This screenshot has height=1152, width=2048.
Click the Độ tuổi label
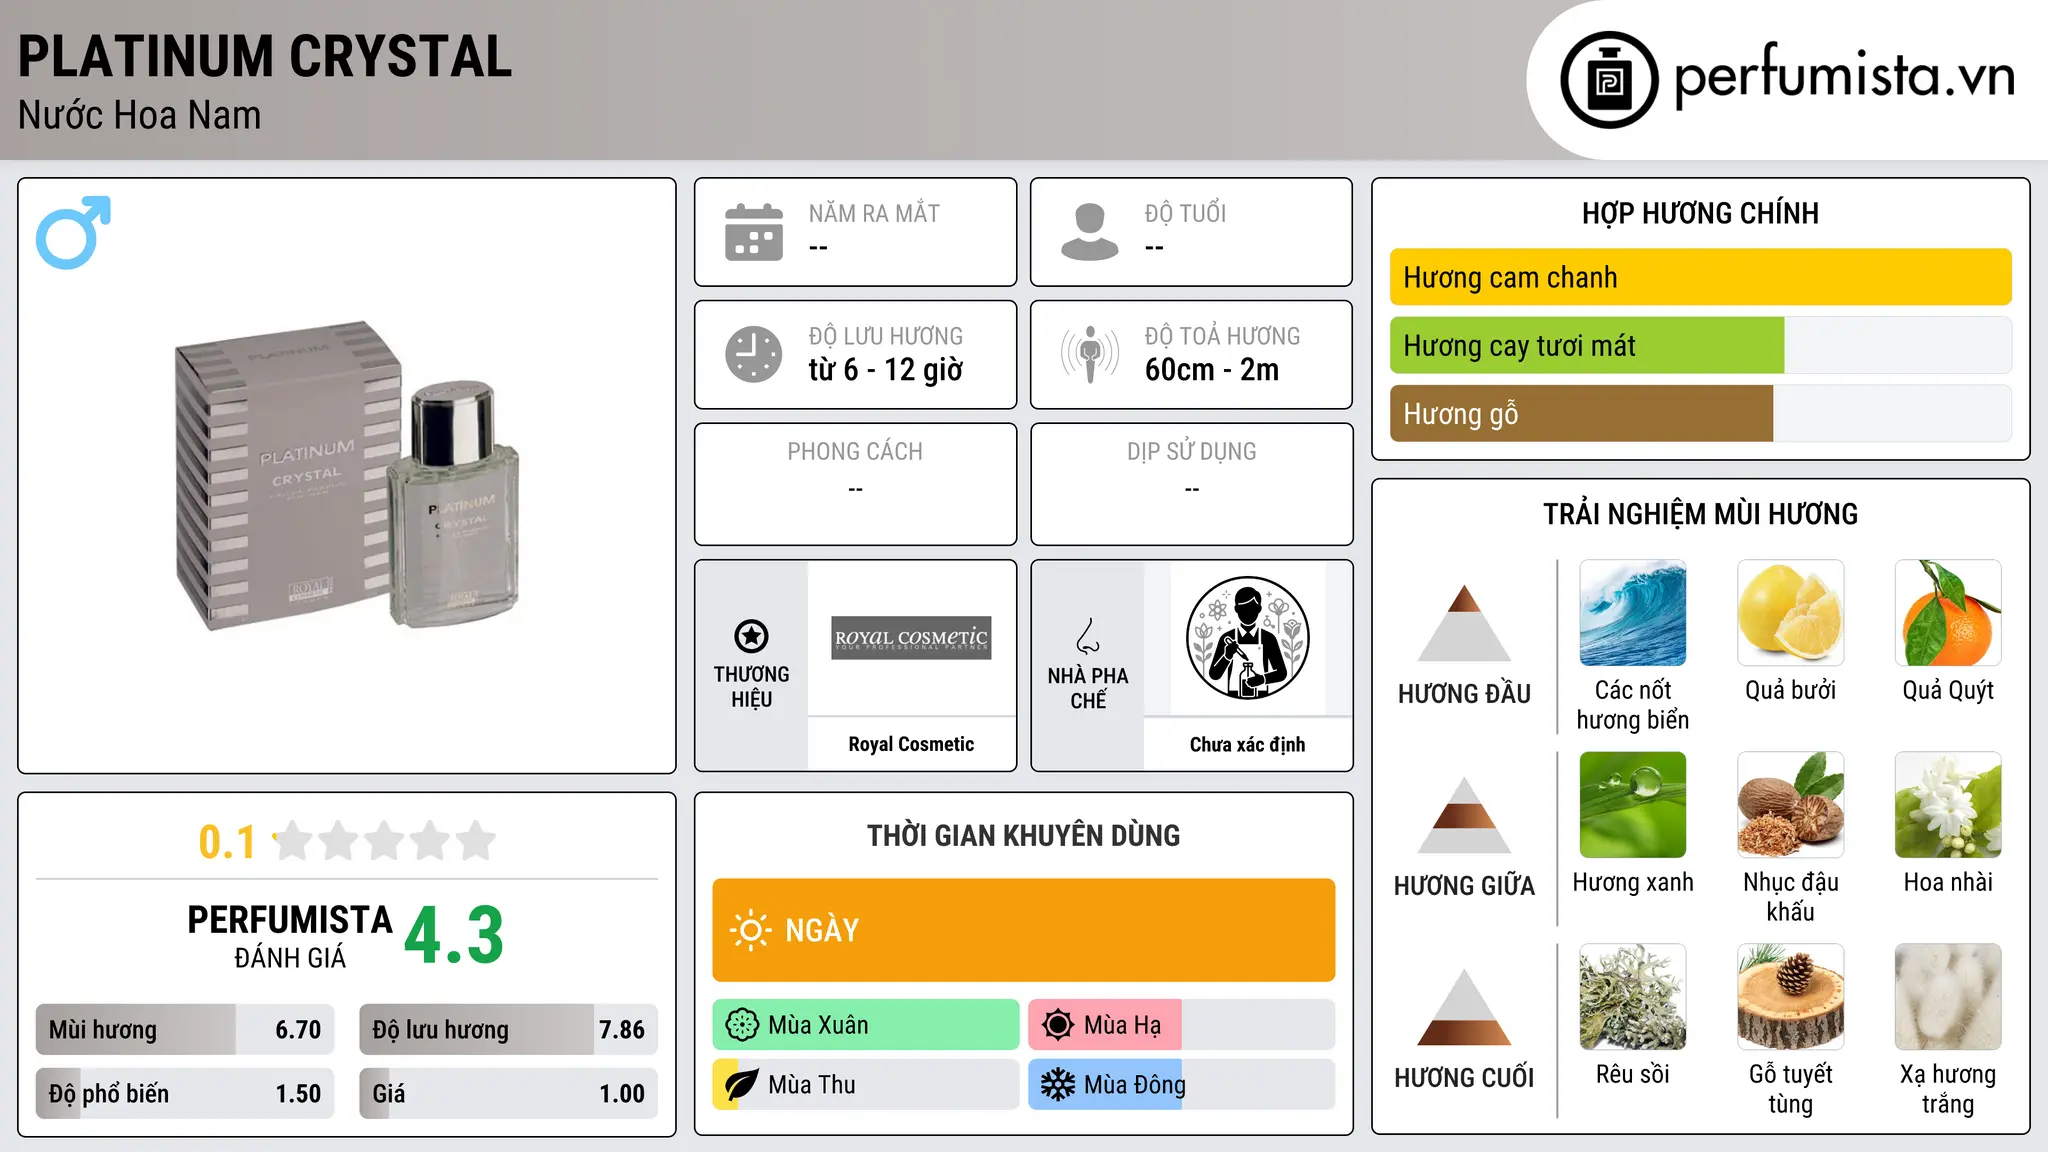[1185, 213]
